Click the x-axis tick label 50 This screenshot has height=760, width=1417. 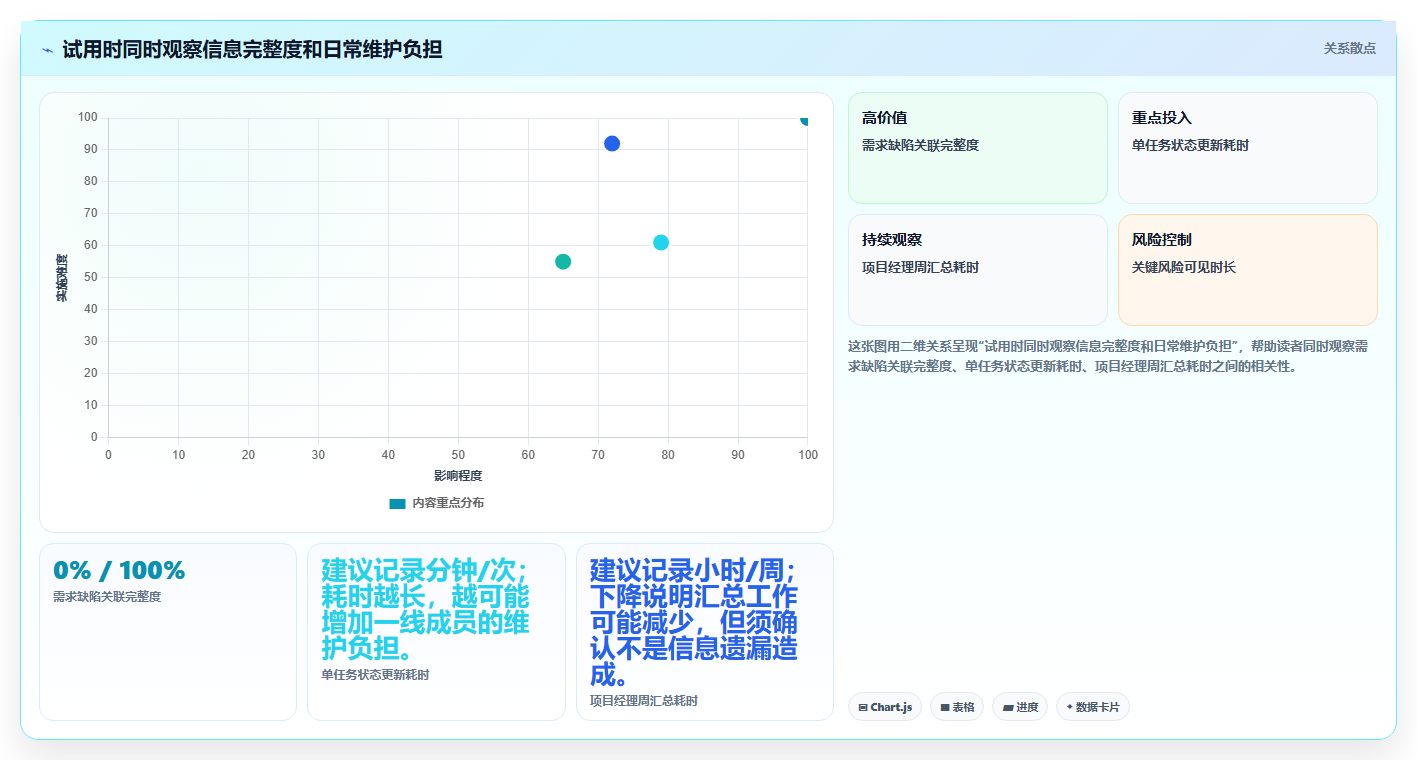click(x=458, y=455)
